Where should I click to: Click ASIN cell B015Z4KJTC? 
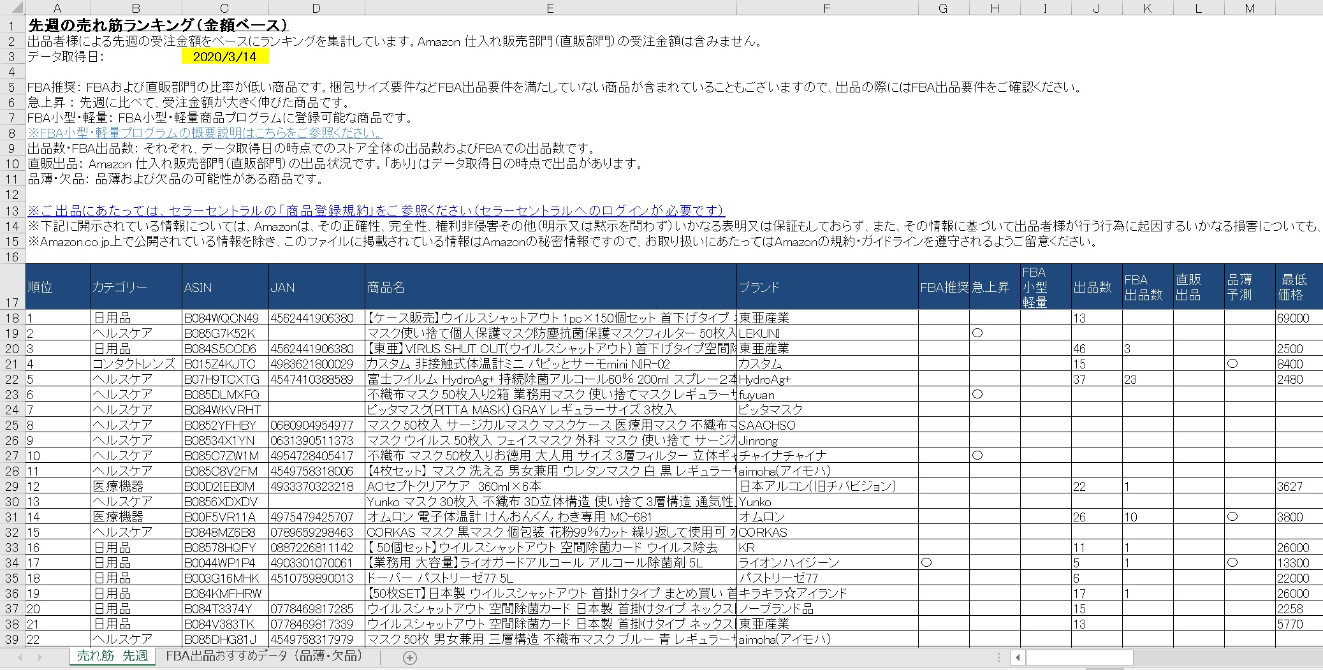(x=224, y=364)
